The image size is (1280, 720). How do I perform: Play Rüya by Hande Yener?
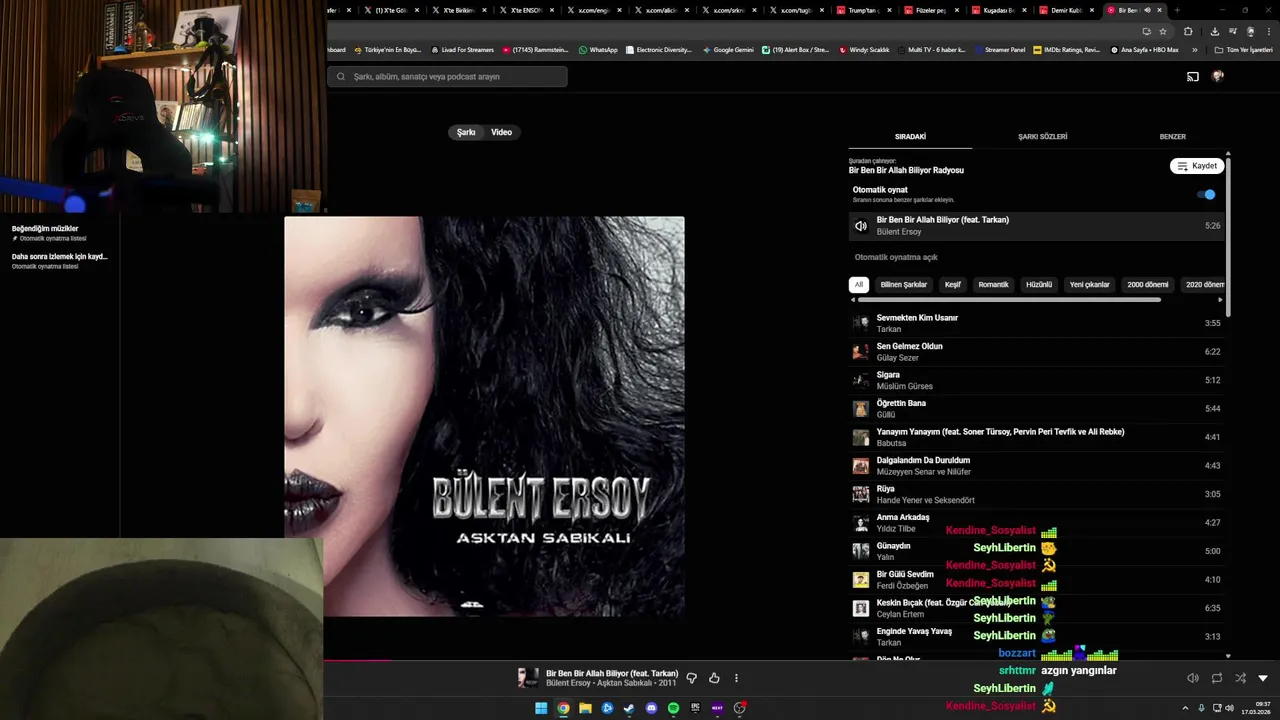(1037, 494)
